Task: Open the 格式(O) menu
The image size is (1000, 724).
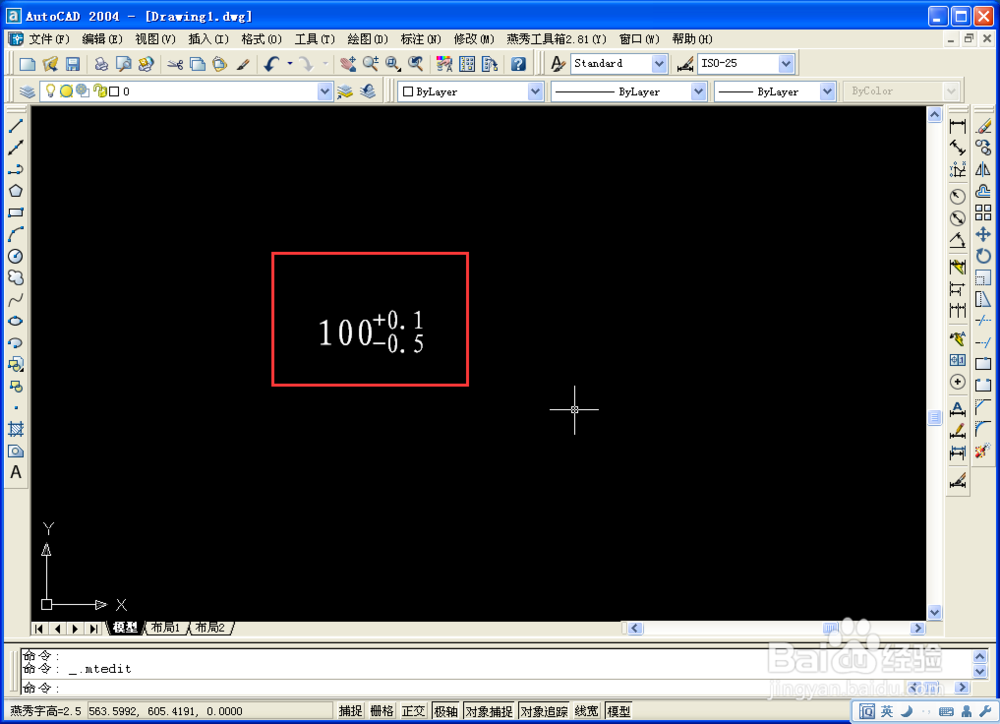Action: pyautogui.click(x=261, y=39)
